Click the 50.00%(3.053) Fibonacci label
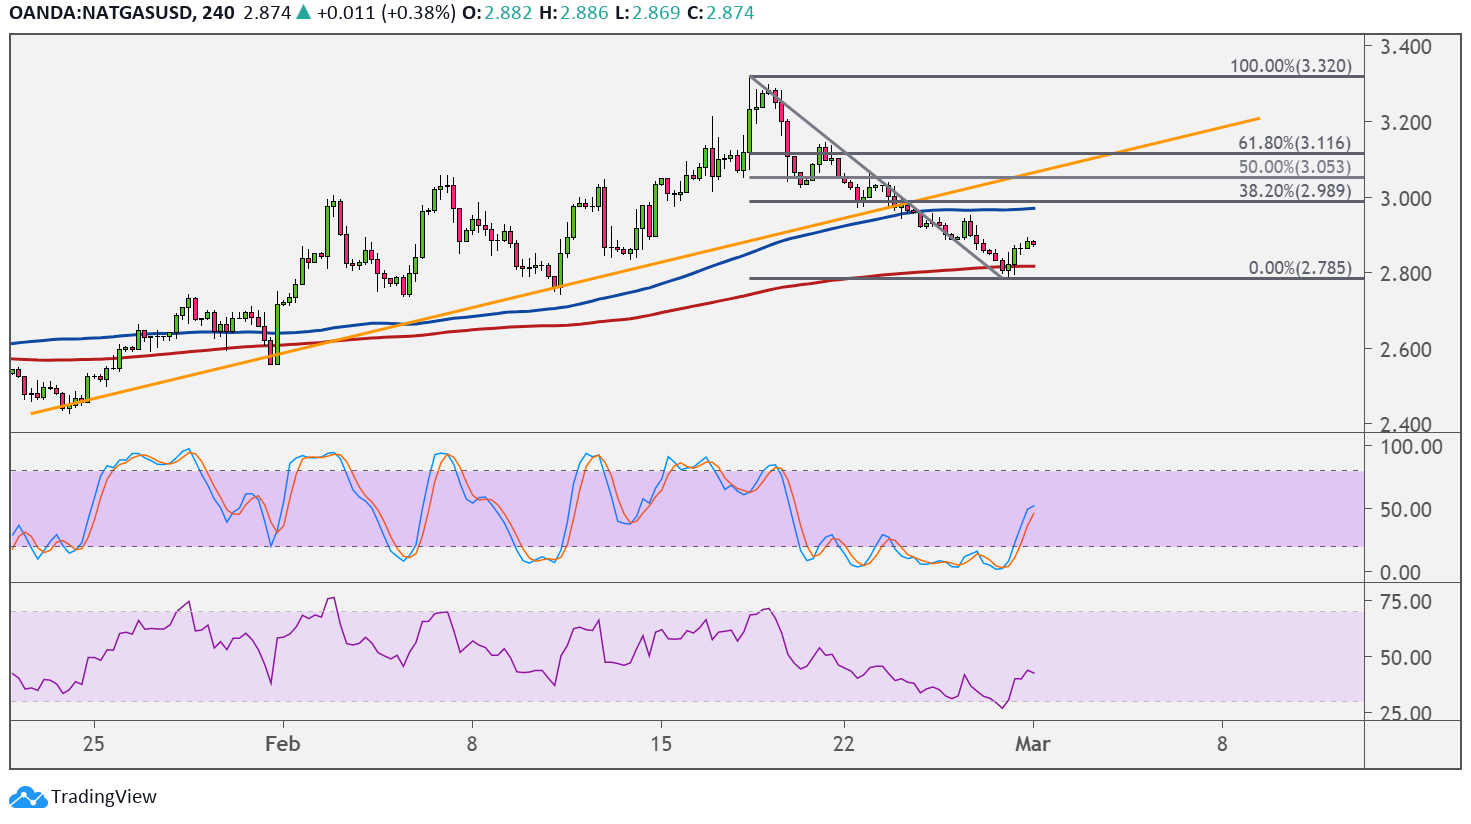 [x=1294, y=167]
